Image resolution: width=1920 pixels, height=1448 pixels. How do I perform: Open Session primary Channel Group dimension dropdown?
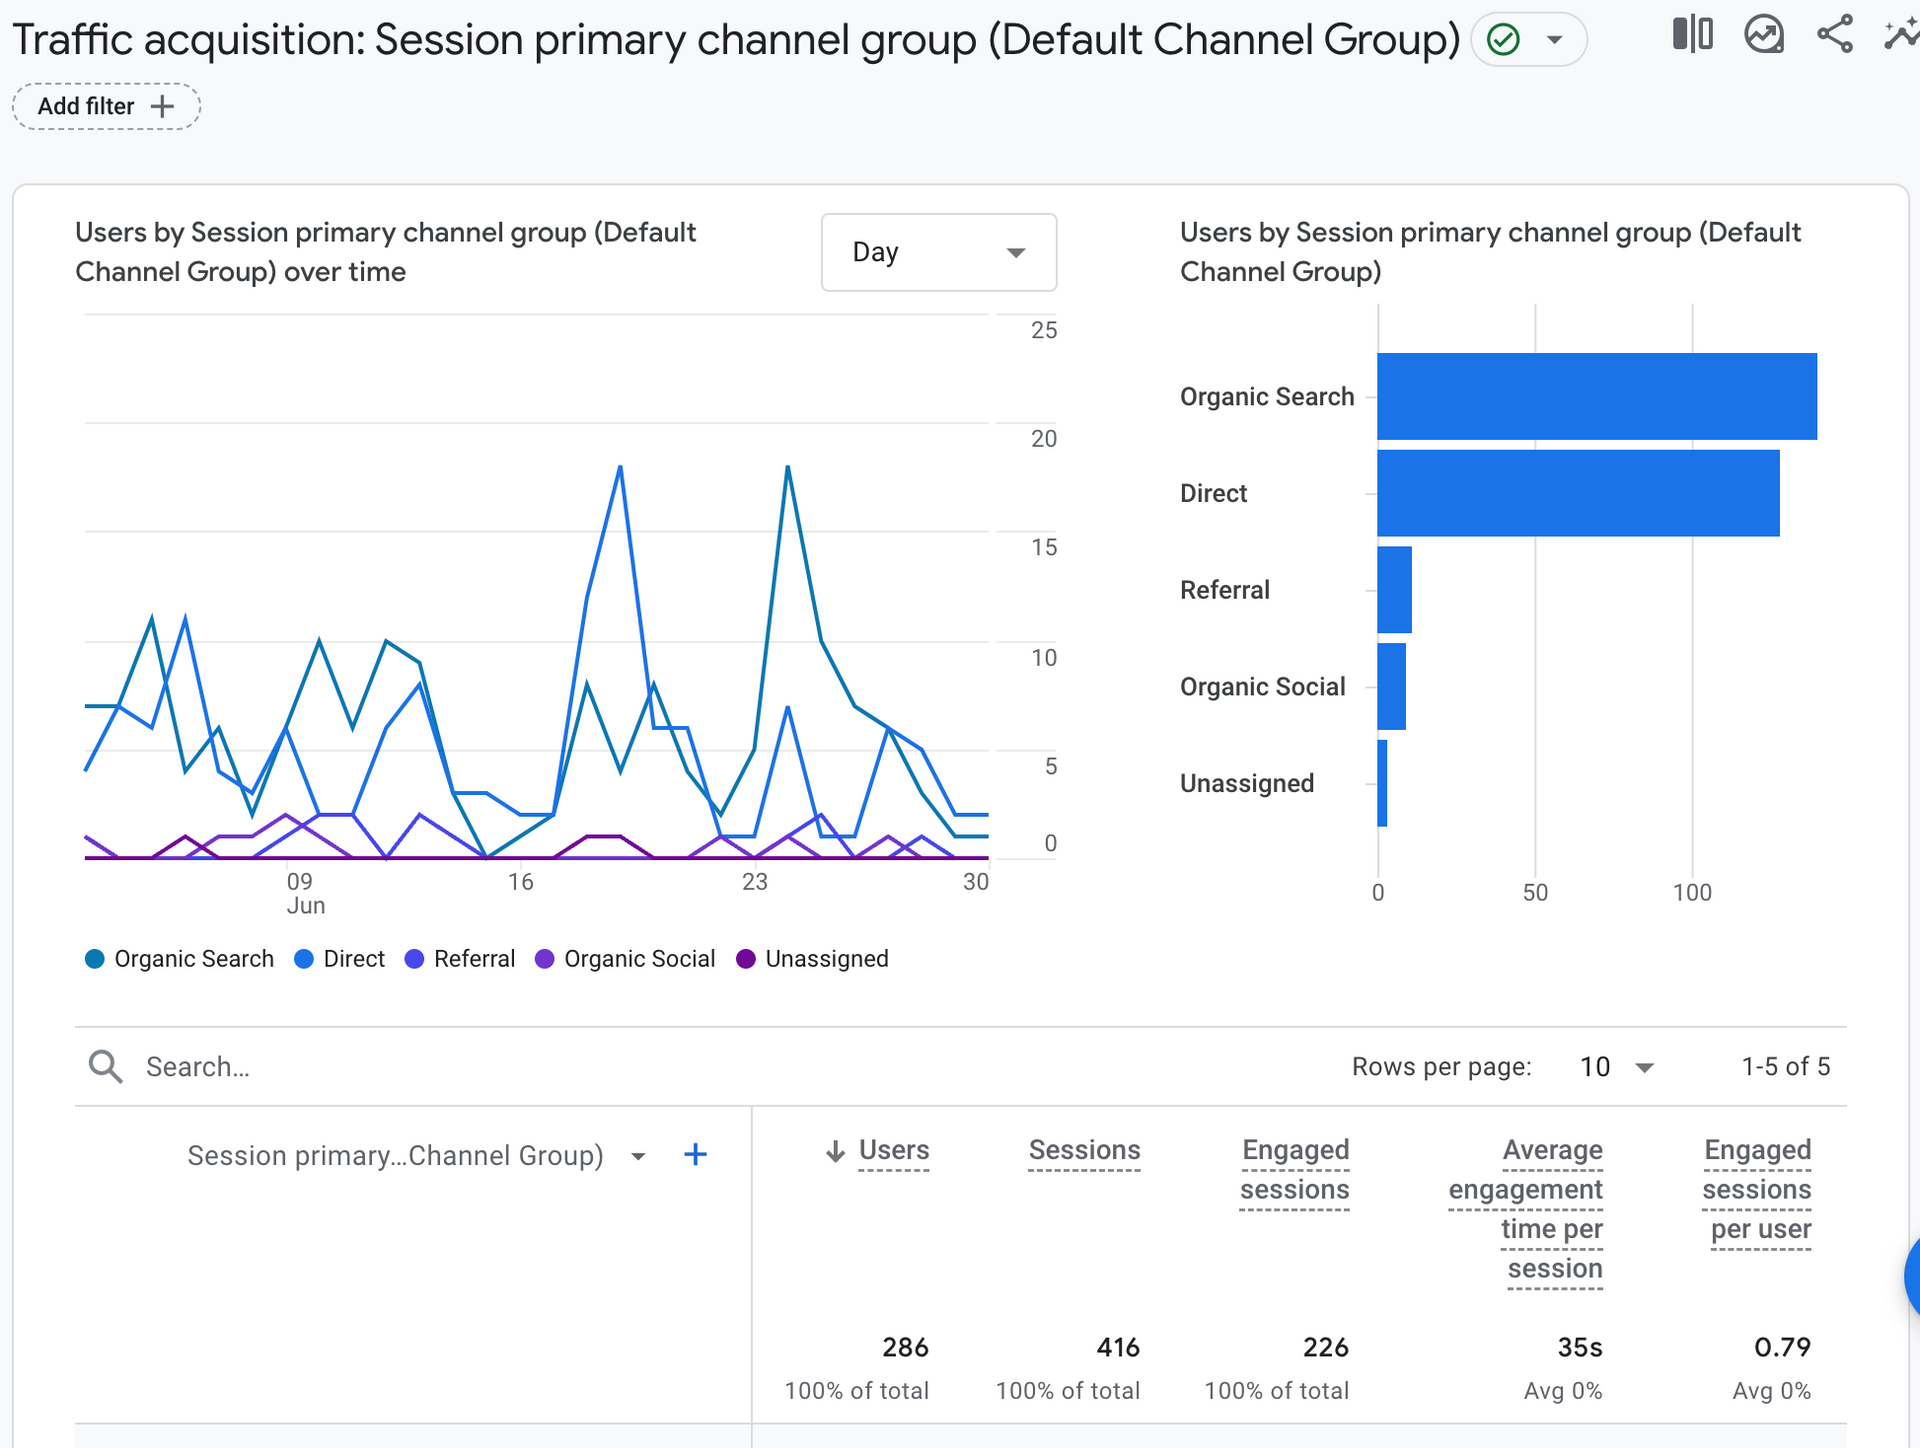tap(638, 1156)
